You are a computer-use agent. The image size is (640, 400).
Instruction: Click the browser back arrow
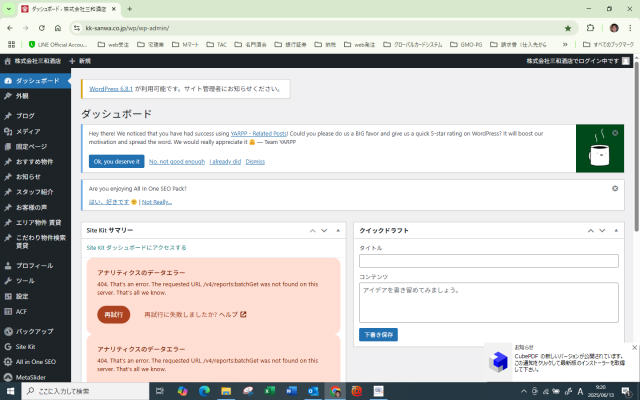click(x=10, y=28)
